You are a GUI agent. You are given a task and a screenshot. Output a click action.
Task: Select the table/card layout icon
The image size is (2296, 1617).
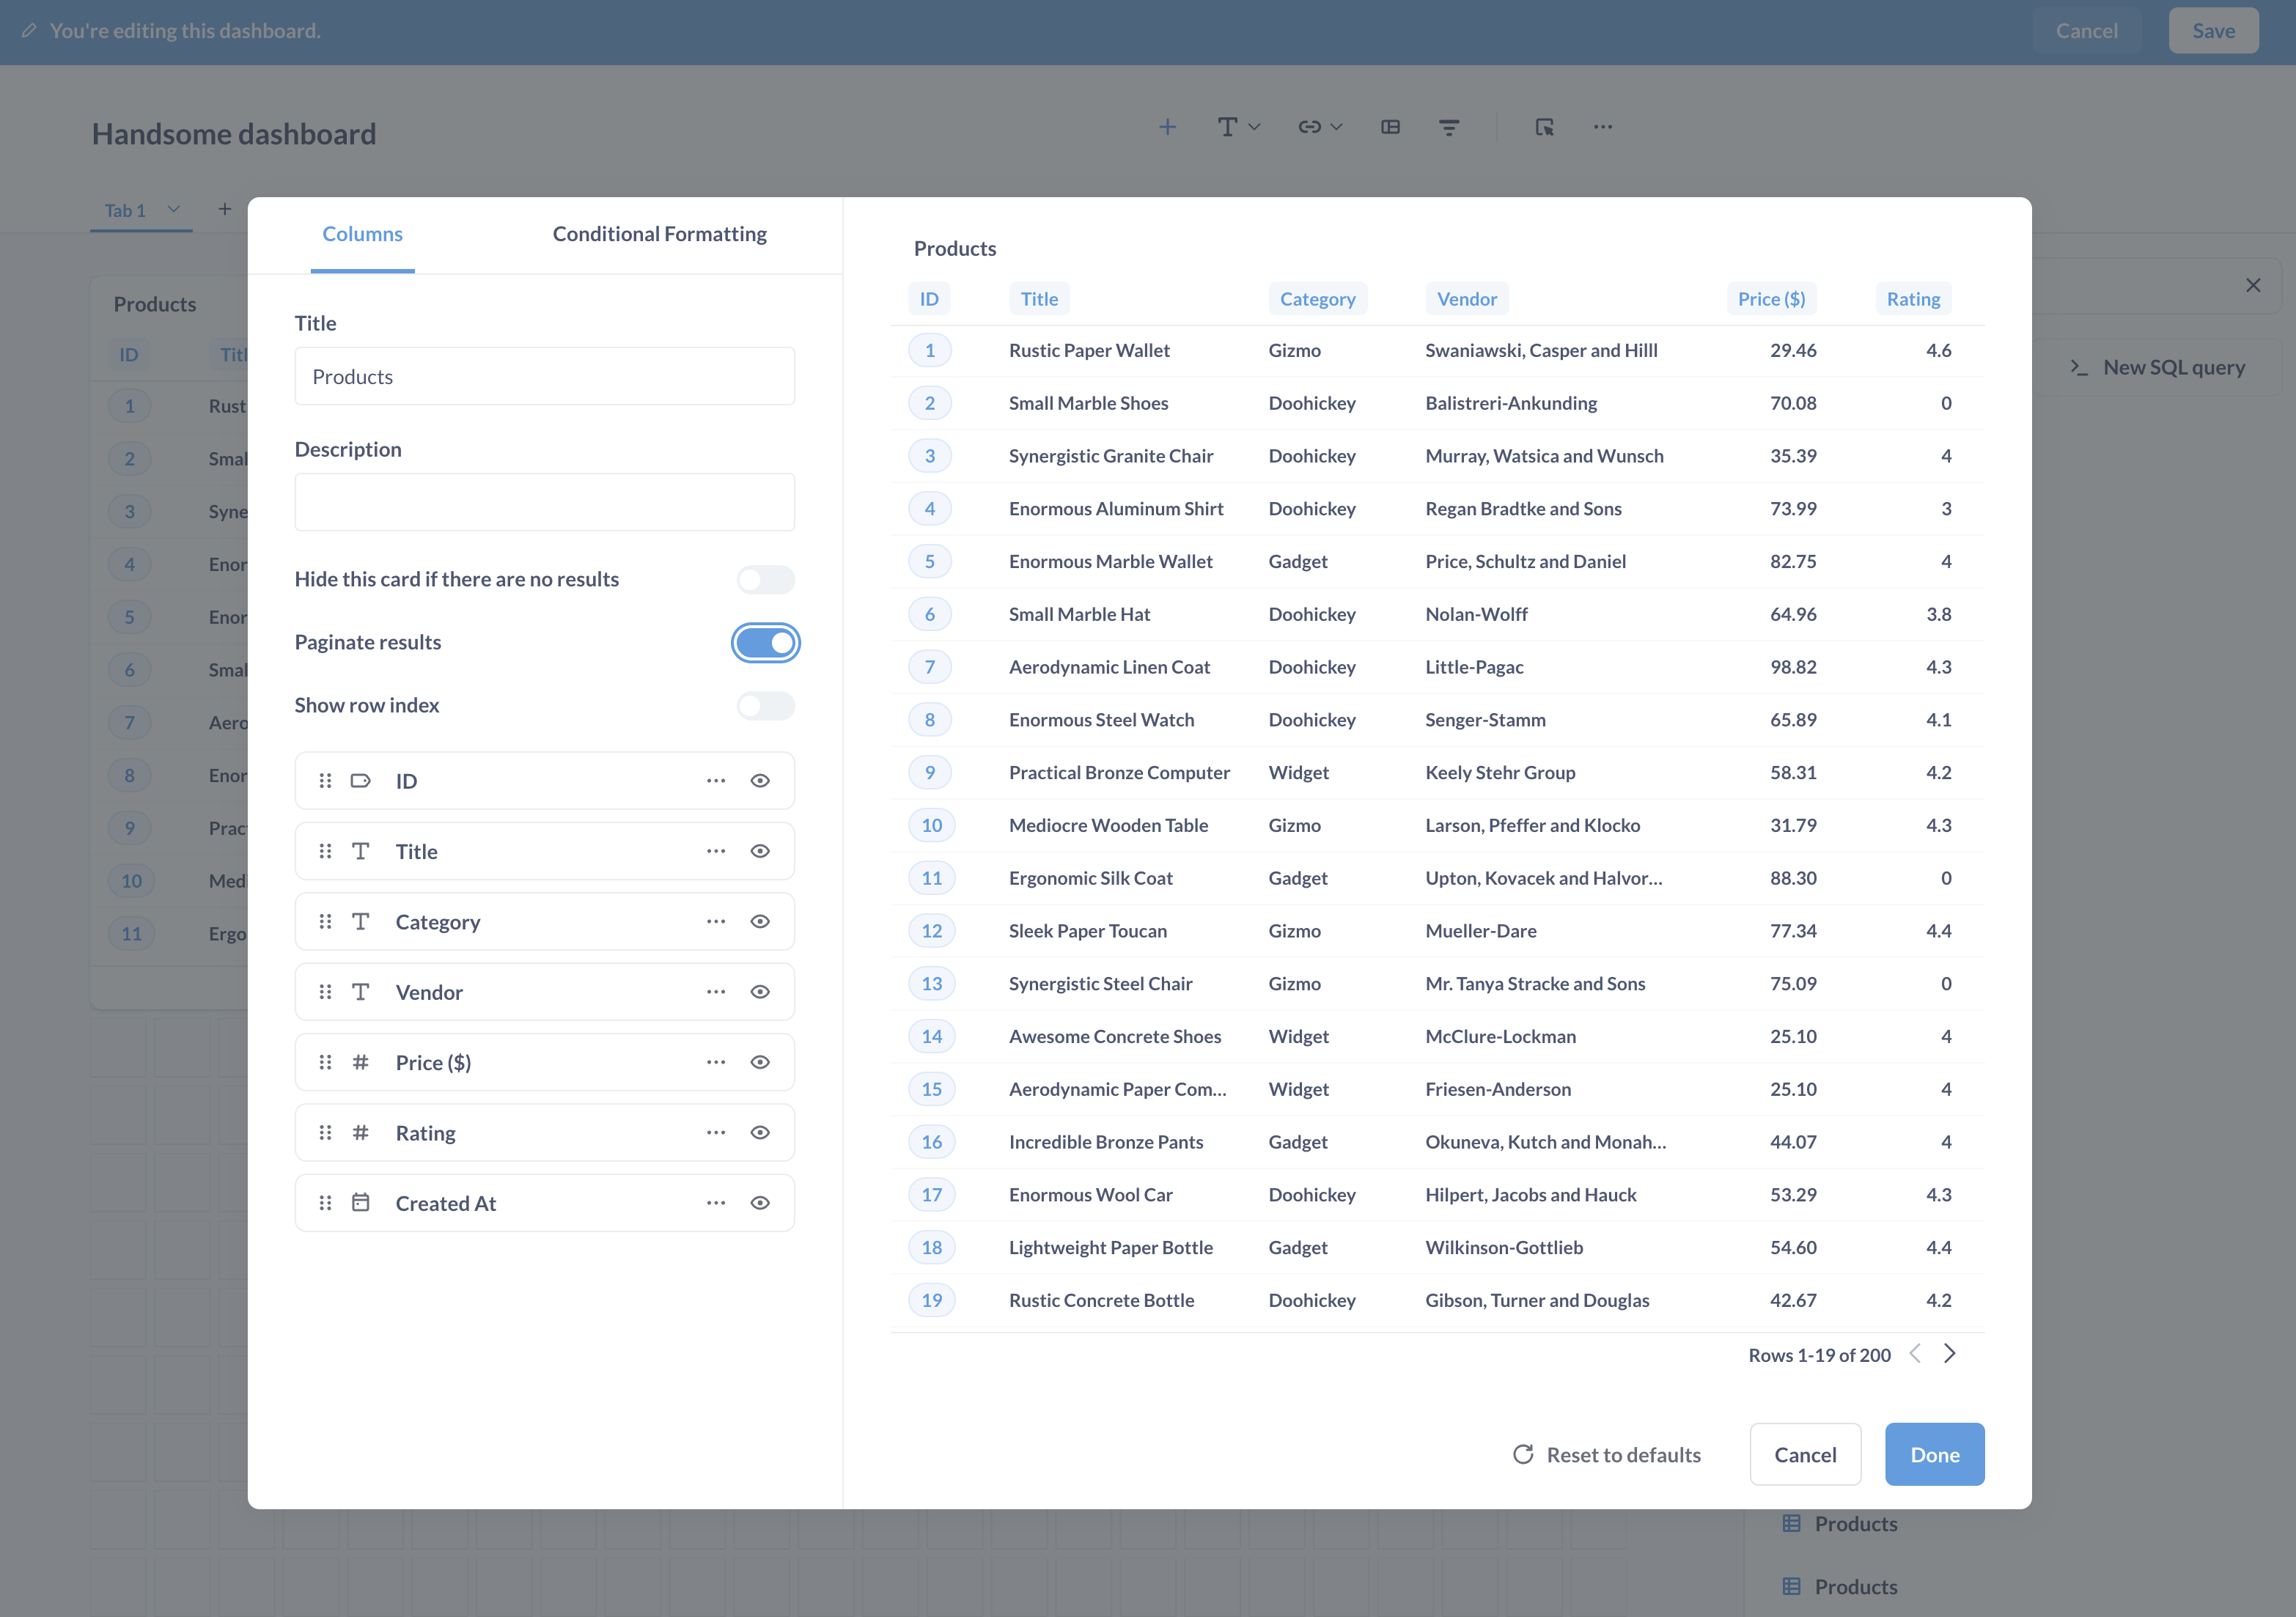pos(1390,127)
